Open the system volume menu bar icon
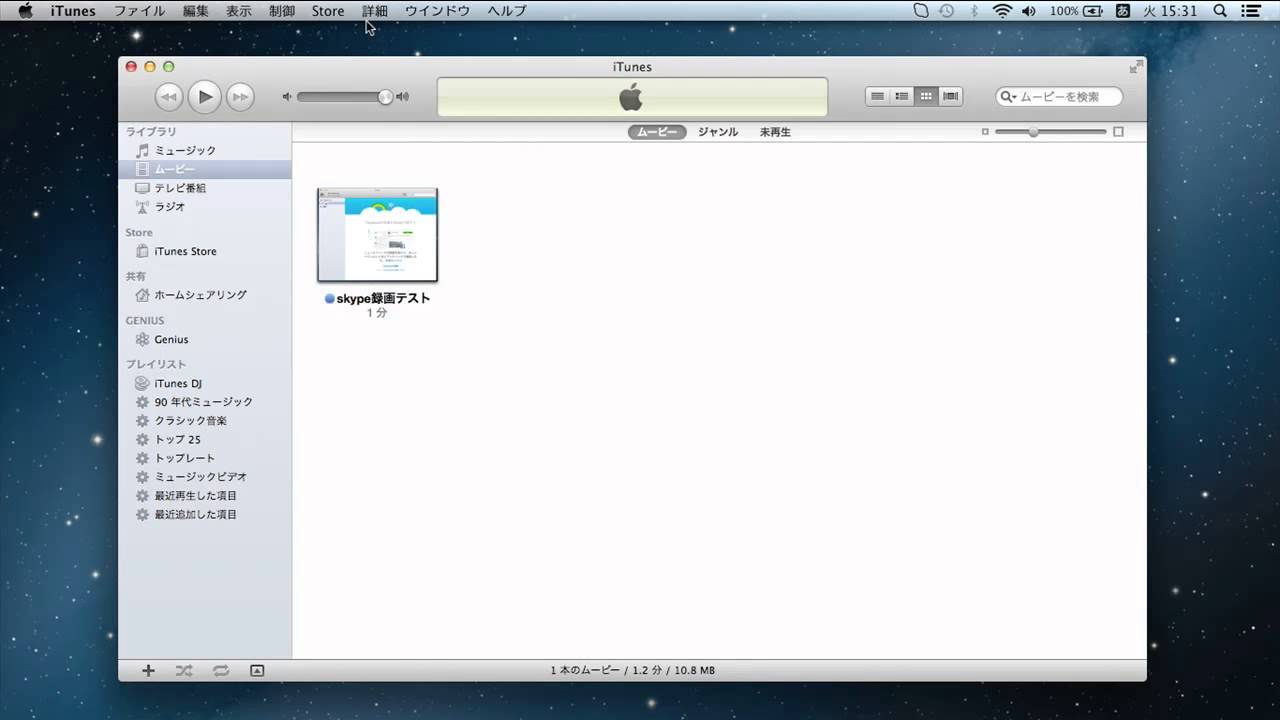The image size is (1280, 720). [x=1029, y=11]
